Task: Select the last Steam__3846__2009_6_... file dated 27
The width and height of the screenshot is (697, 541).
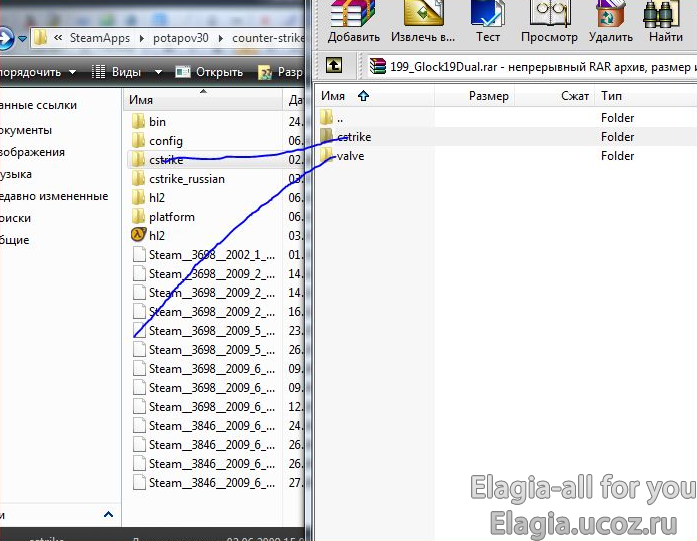Action: (x=212, y=483)
